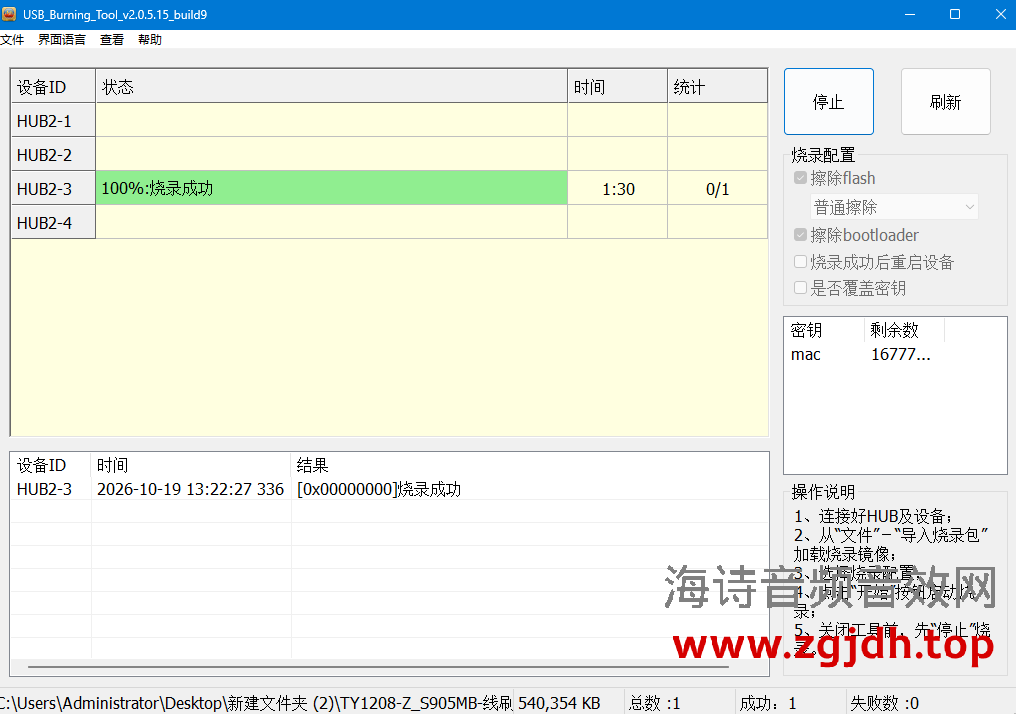Select the HUB2-4 device row
This screenshot has height=714, width=1016.
(389, 222)
